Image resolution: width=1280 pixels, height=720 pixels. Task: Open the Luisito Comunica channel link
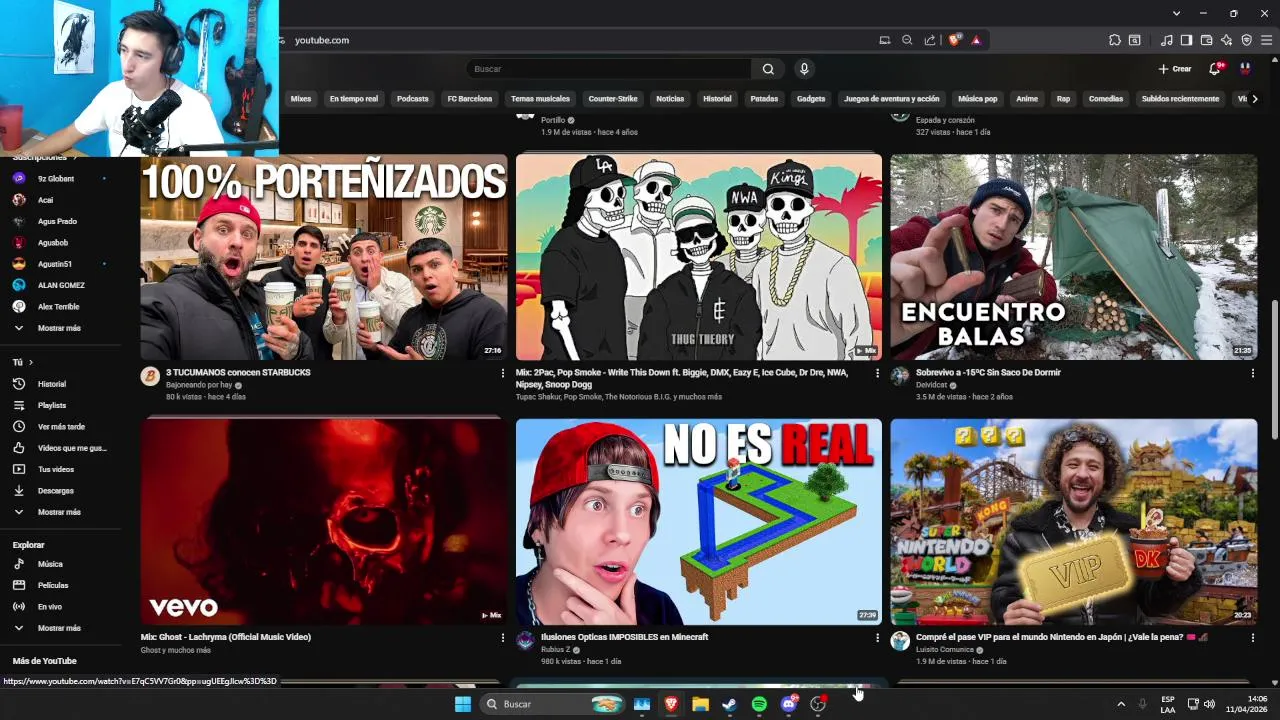point(944,650)
